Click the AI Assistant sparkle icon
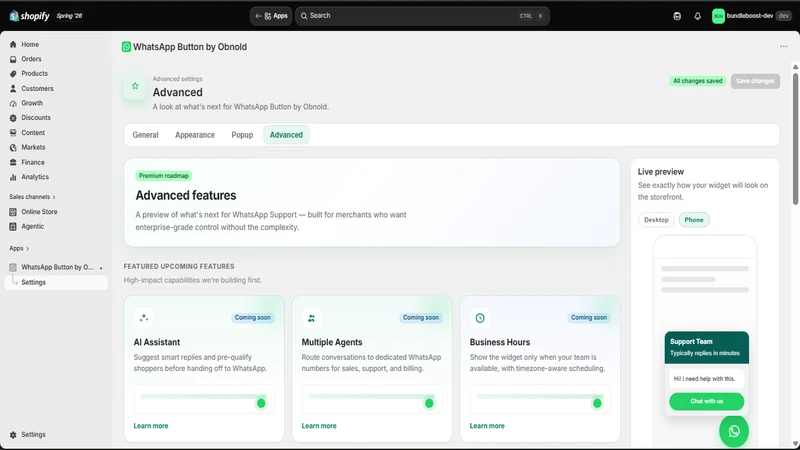Viewport: 800px width, 450px height. (144, 318)
